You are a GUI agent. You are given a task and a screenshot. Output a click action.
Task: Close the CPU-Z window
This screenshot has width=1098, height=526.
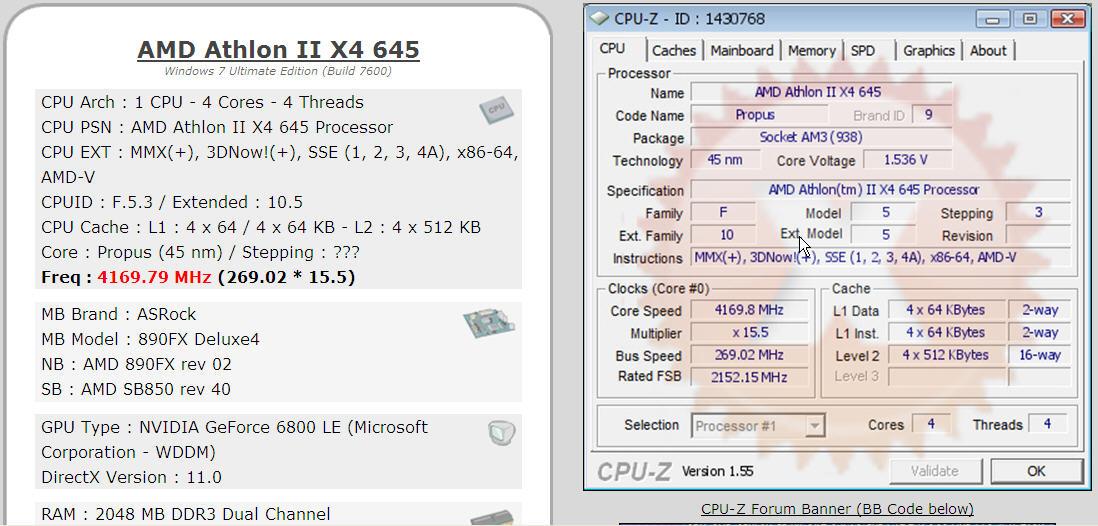click(x=1066, y=19)
